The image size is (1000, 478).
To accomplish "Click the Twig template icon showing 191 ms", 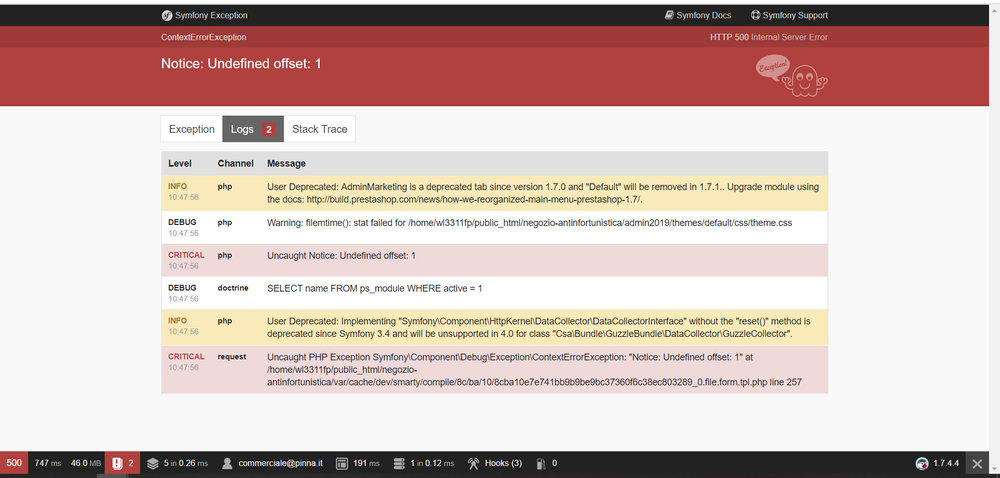I will point(342,463).
